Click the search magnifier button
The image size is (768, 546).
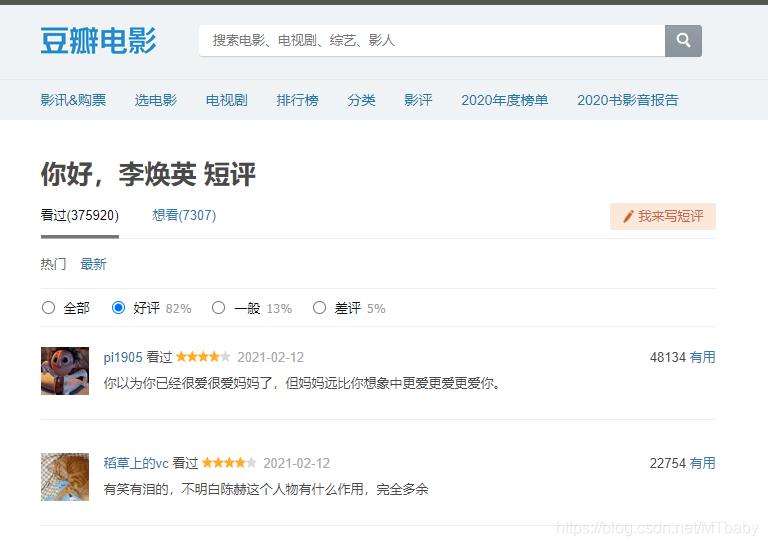683,41
